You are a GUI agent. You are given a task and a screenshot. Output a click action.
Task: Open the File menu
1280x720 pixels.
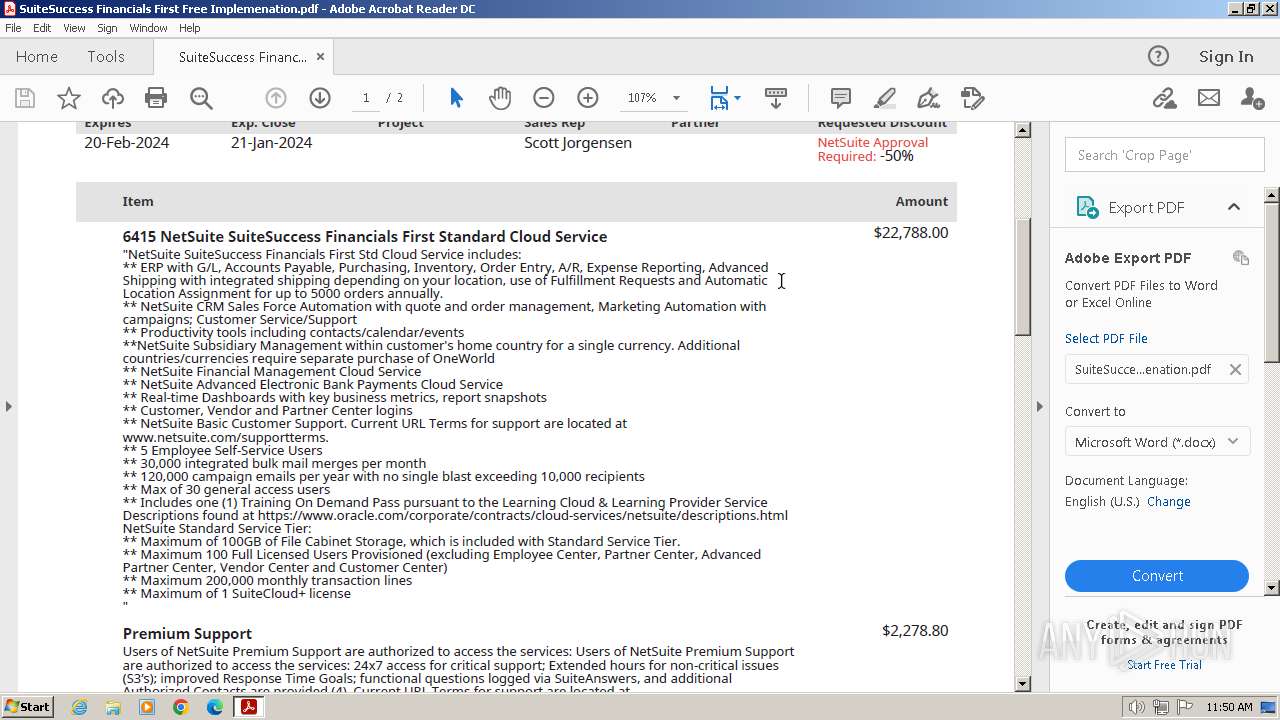tap(13, 28)
